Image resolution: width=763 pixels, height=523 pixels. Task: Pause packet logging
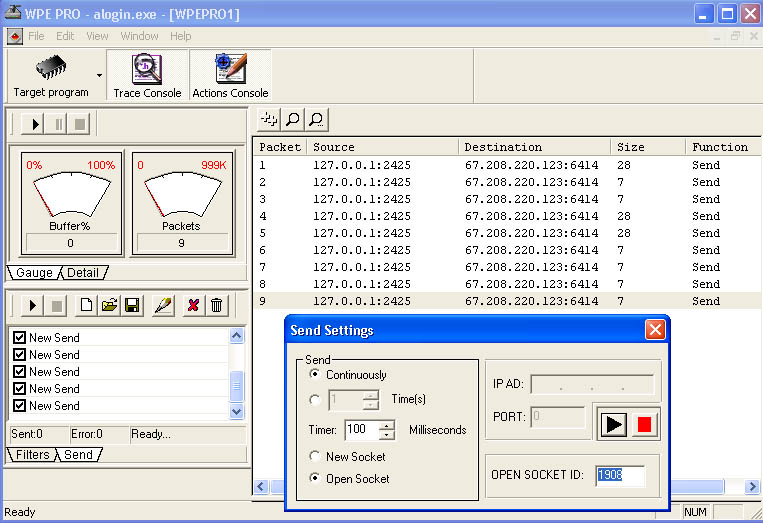point(58,125)
